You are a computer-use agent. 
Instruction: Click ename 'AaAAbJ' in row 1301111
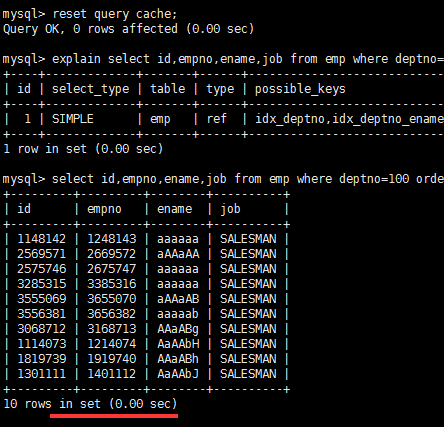[178, 374]
